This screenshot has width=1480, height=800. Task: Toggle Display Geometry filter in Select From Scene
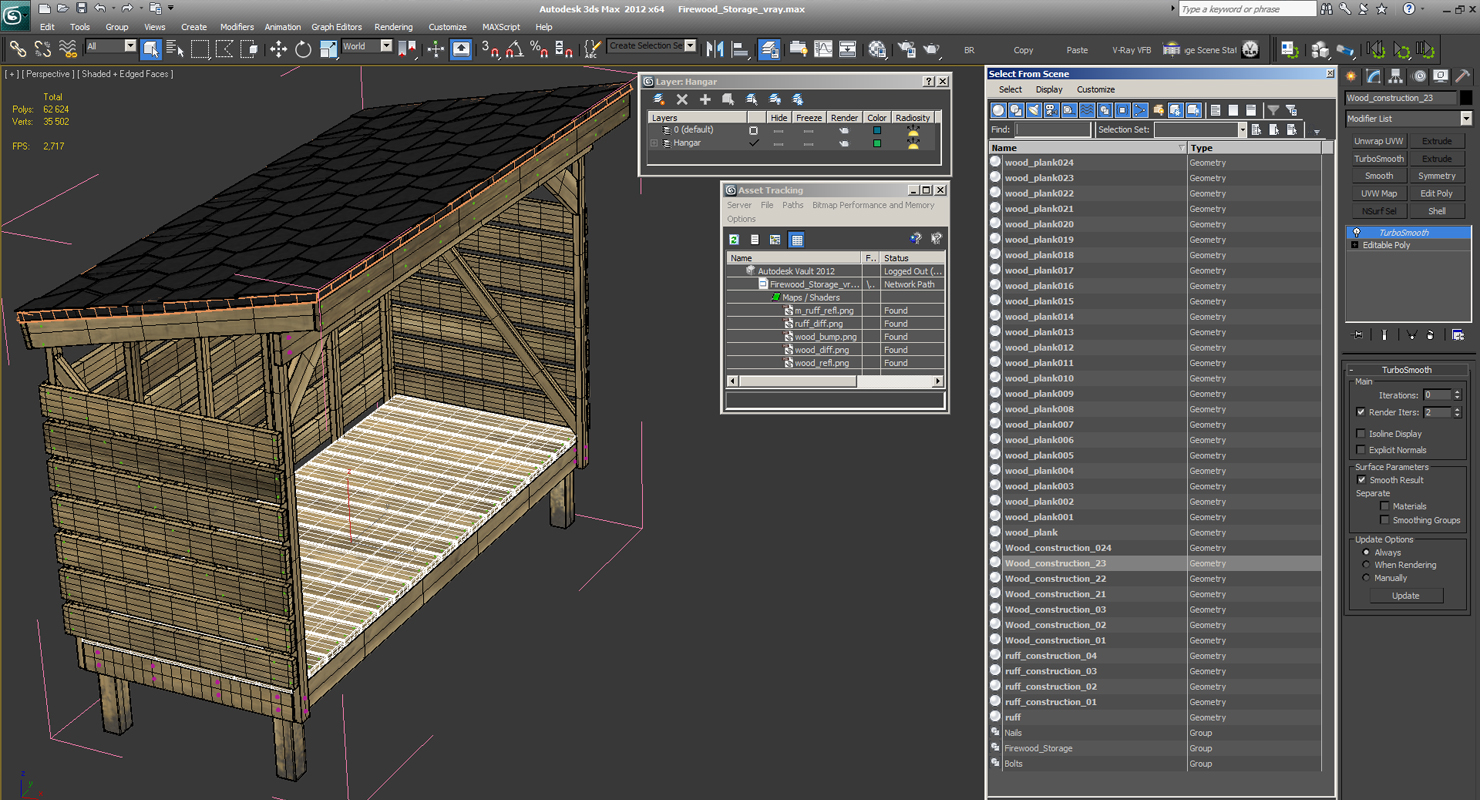tap(998, 110)
